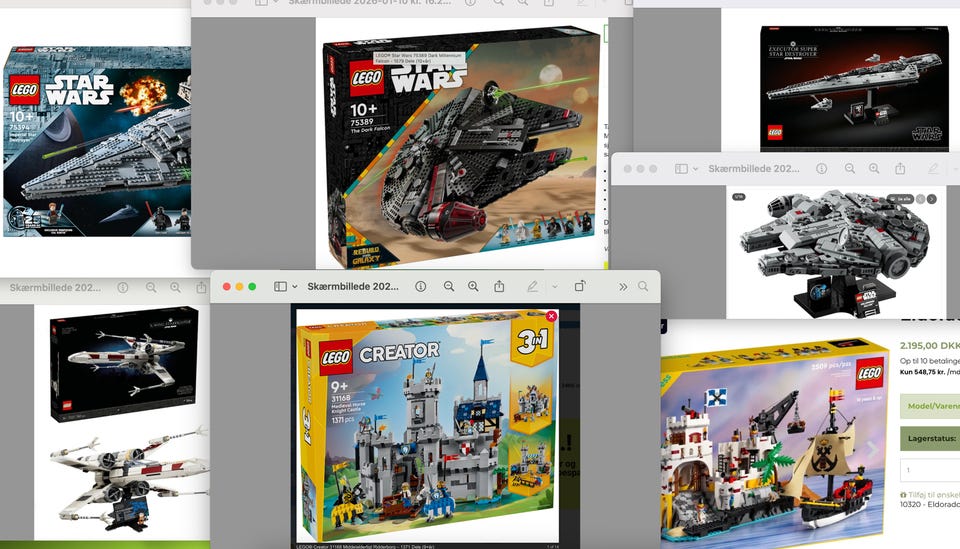Rotate the castle image with toolbar rotate icon

coord(580,286)
